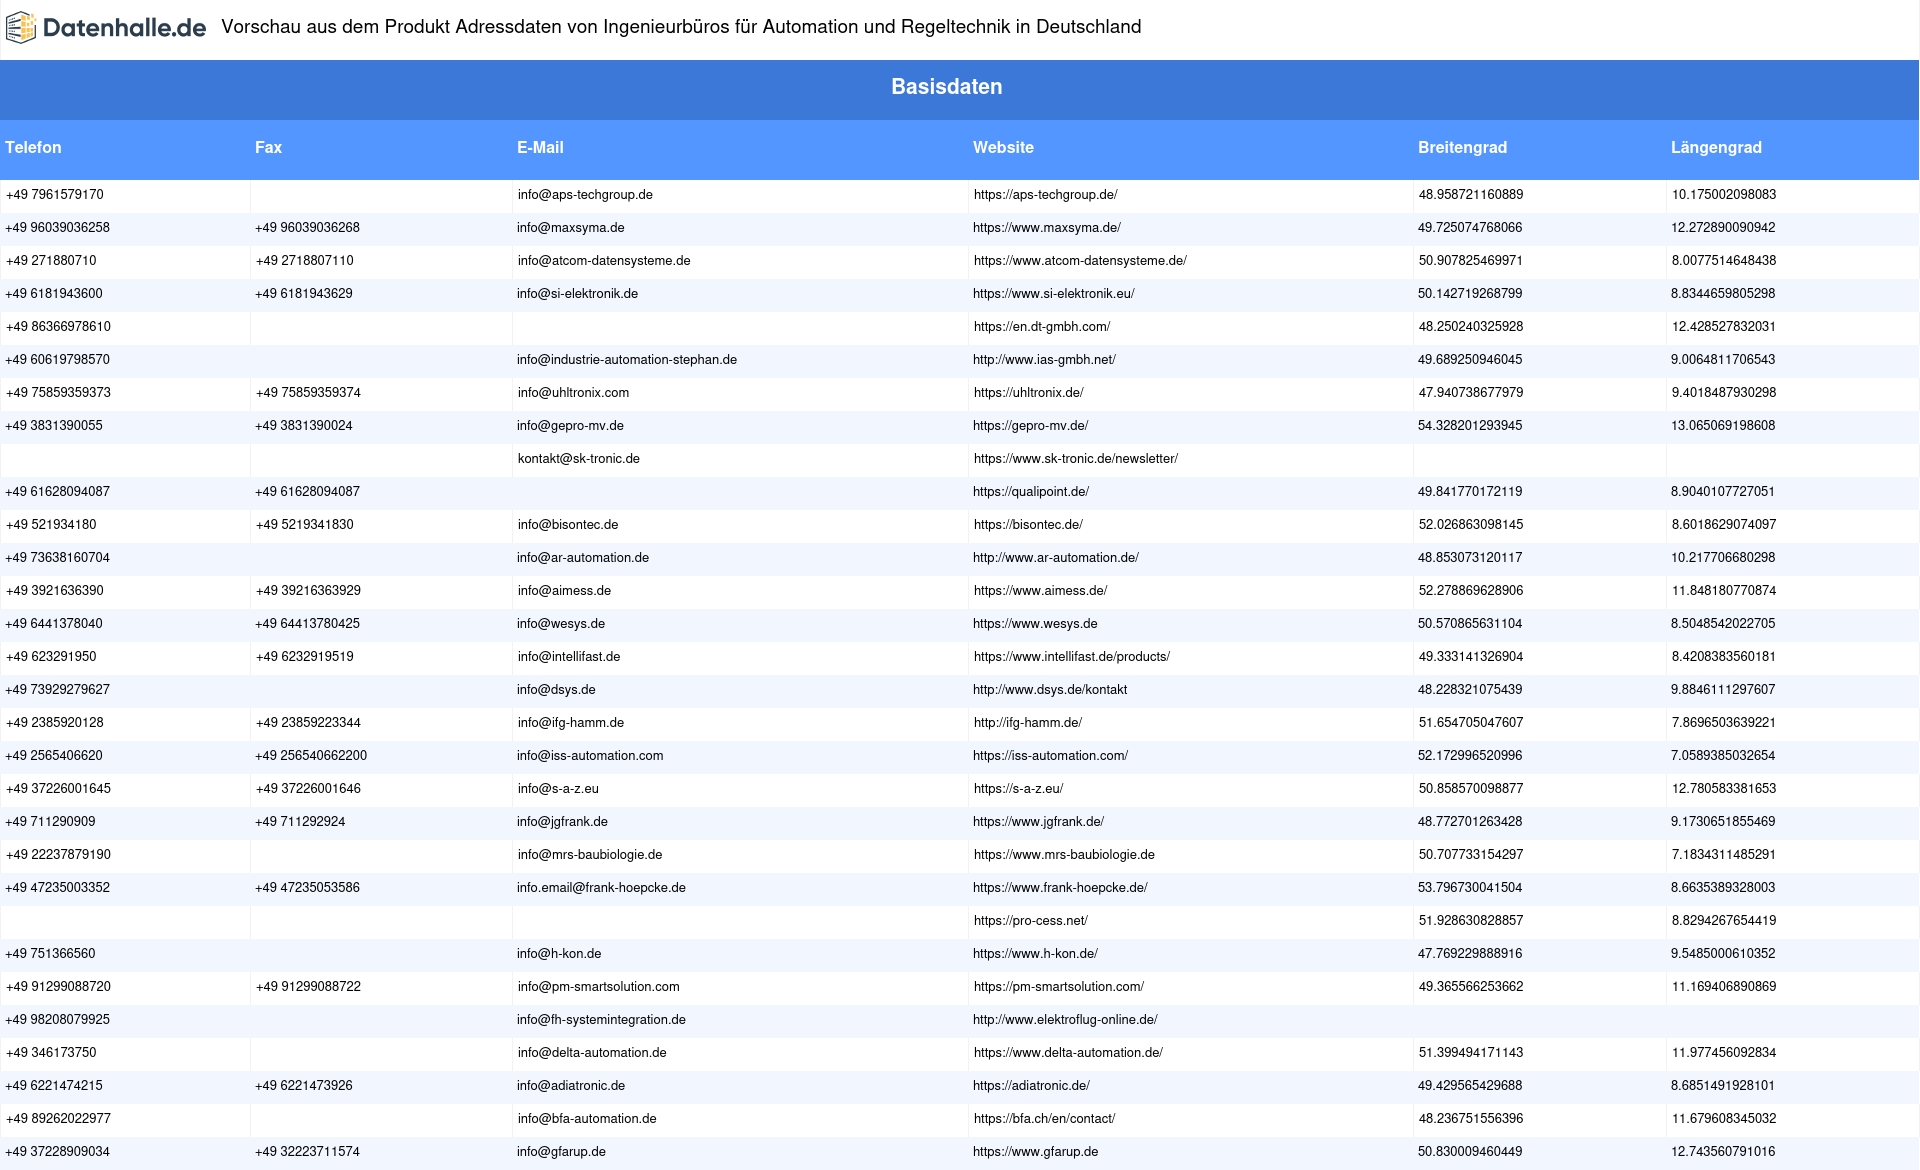Select longitude 7.0589385032654
Viewport: 1920px width, 1170px height.
[x=1723, y=756]
